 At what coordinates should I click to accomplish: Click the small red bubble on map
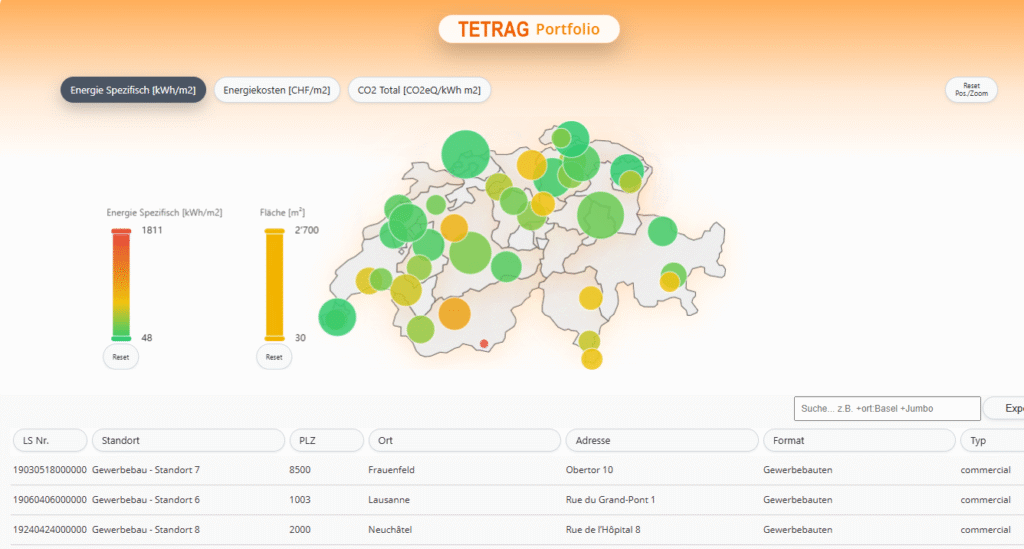click(x=484, y=343)
